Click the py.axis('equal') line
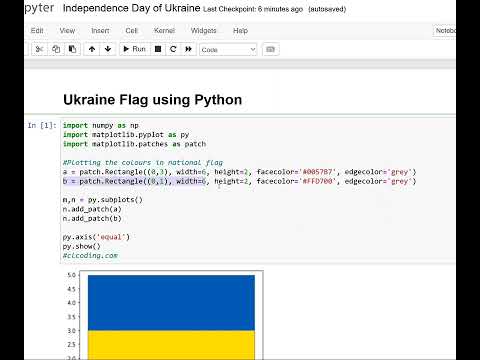 click(96, 237)
